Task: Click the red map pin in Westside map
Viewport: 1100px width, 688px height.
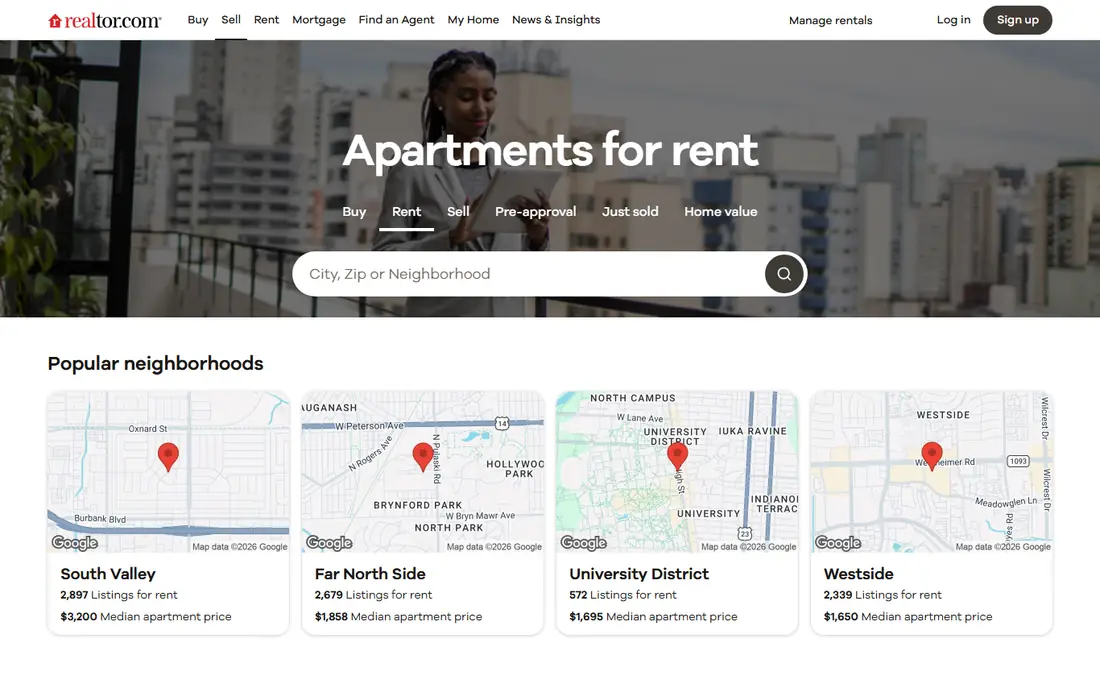Action: click(932, 457)
